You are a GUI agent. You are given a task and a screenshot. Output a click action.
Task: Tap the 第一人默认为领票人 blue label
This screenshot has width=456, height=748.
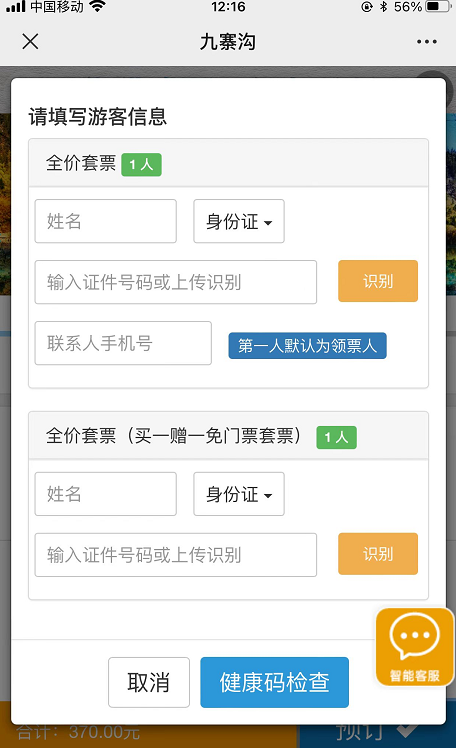[x=307, y=345]
